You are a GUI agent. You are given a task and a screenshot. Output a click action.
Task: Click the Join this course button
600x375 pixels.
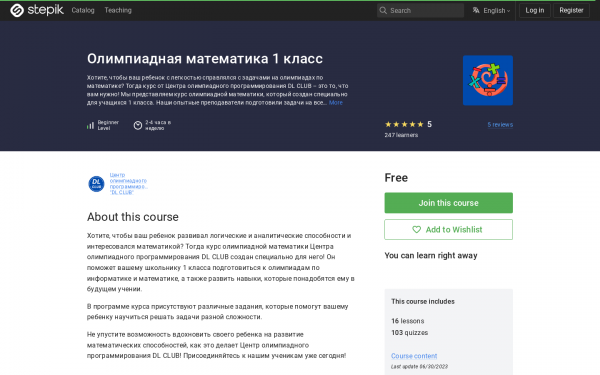(x=448, y=203)
